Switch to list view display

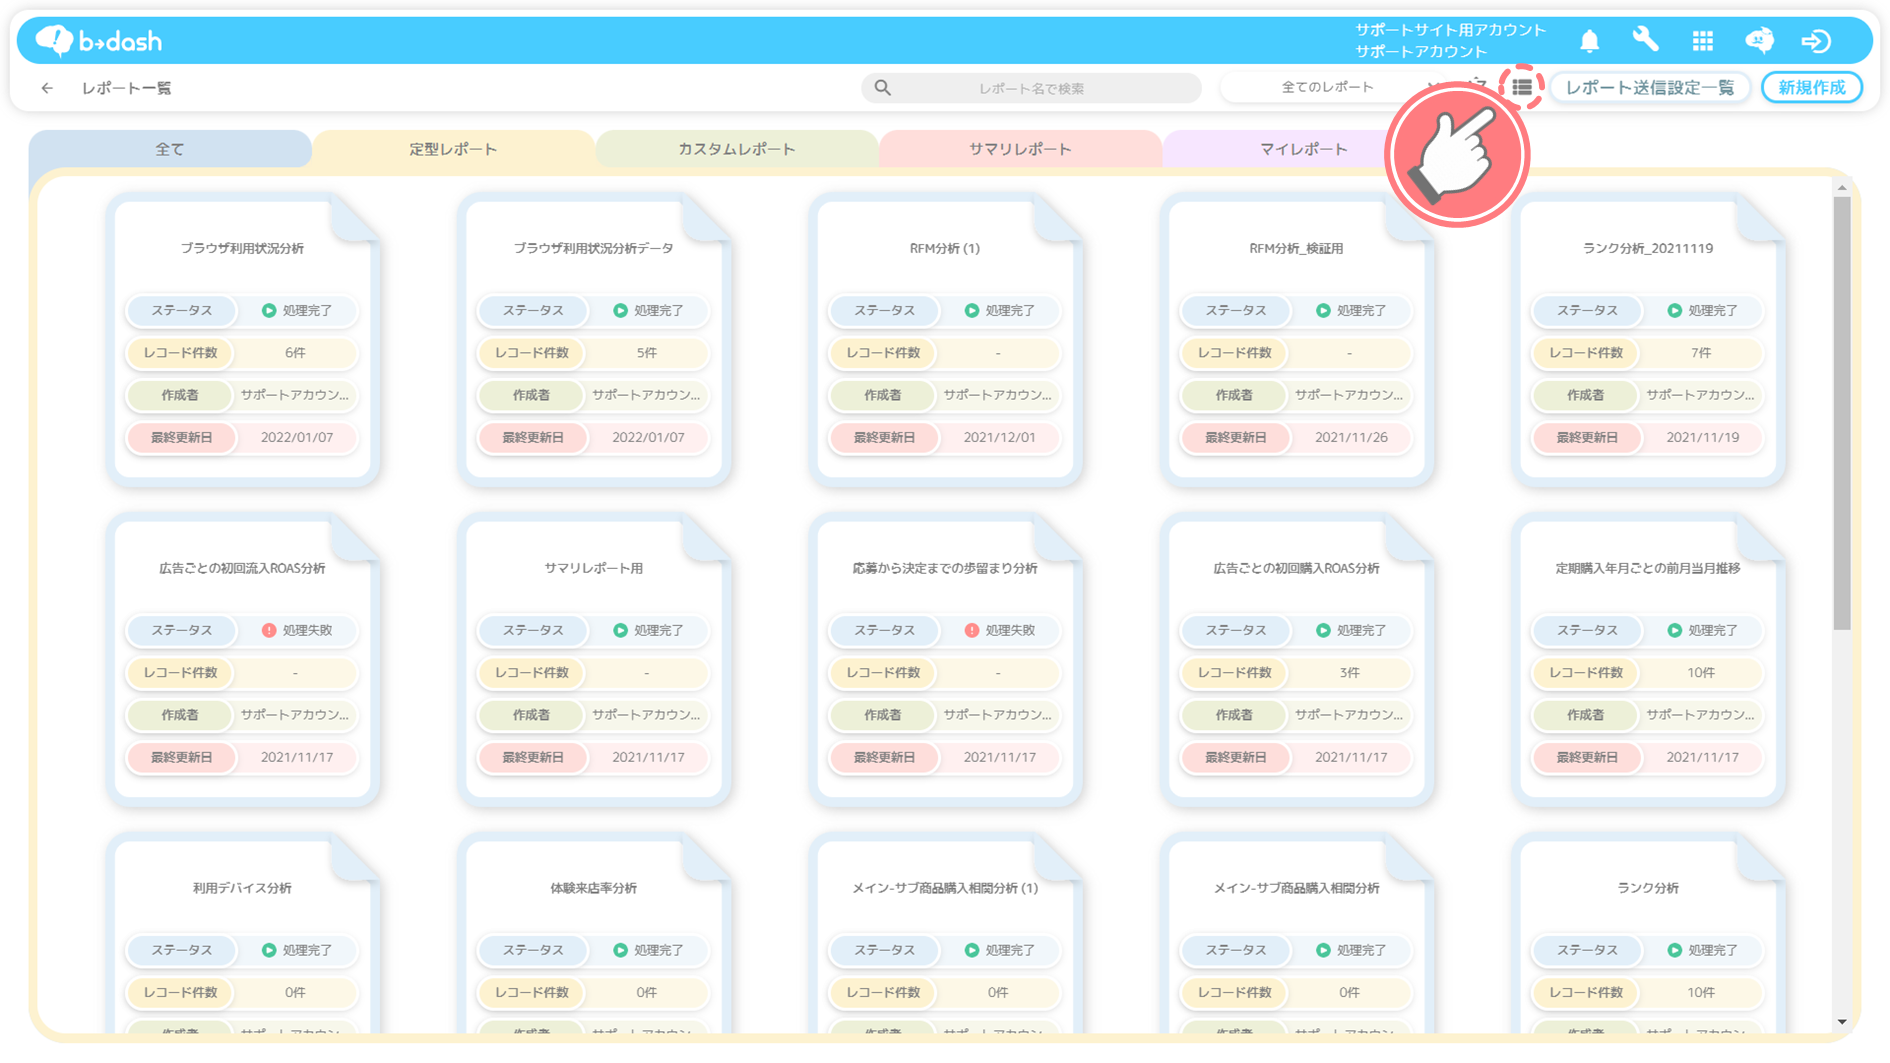(1522, 88)
